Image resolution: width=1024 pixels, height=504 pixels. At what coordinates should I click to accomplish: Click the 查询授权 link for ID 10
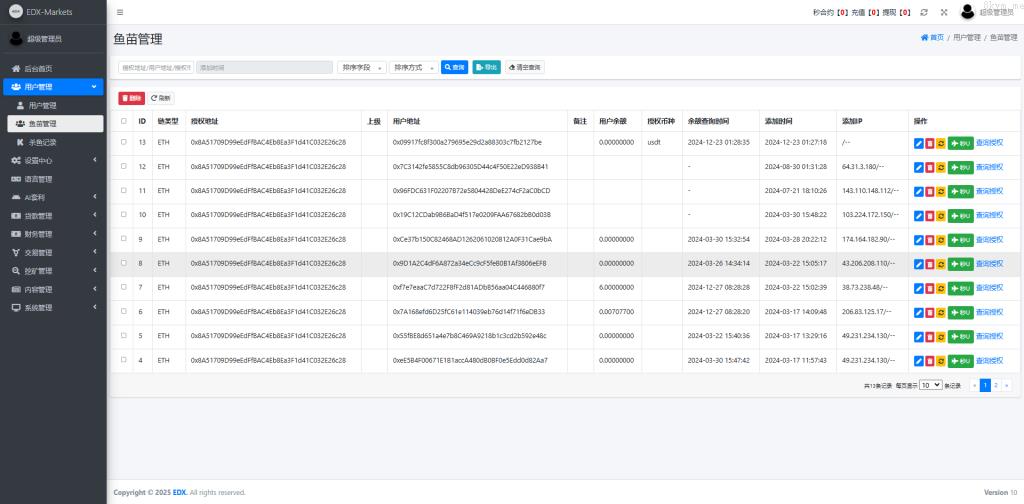click(989, 215)
